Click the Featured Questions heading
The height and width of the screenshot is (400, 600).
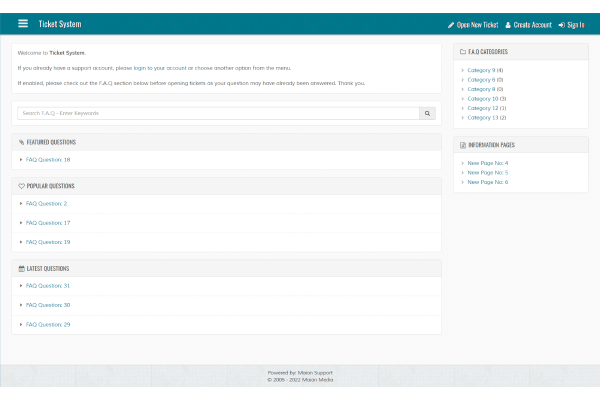coord(51,142)
